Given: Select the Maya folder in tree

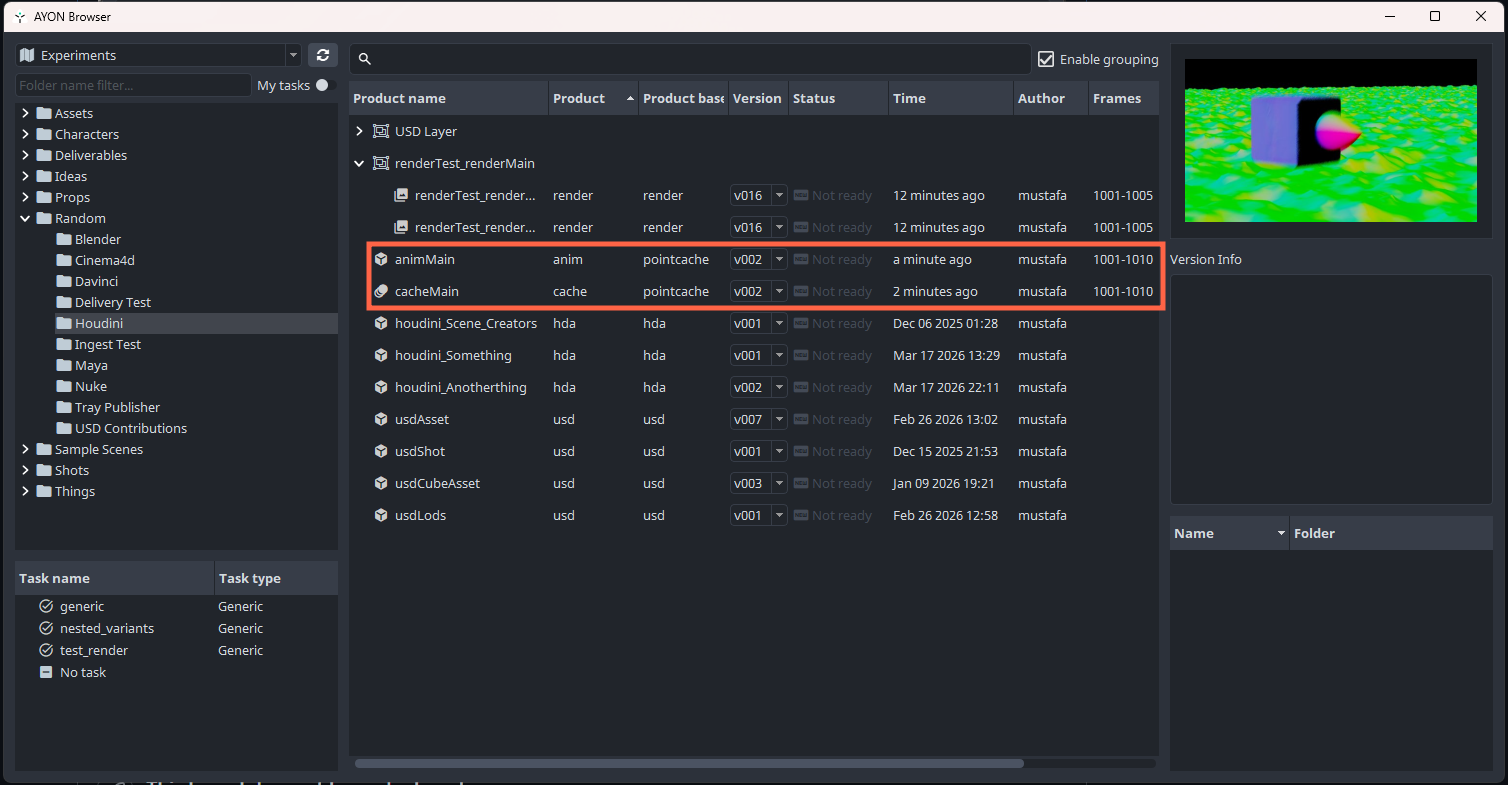Looking at the screenshot, I should click(x=91, y=365).
